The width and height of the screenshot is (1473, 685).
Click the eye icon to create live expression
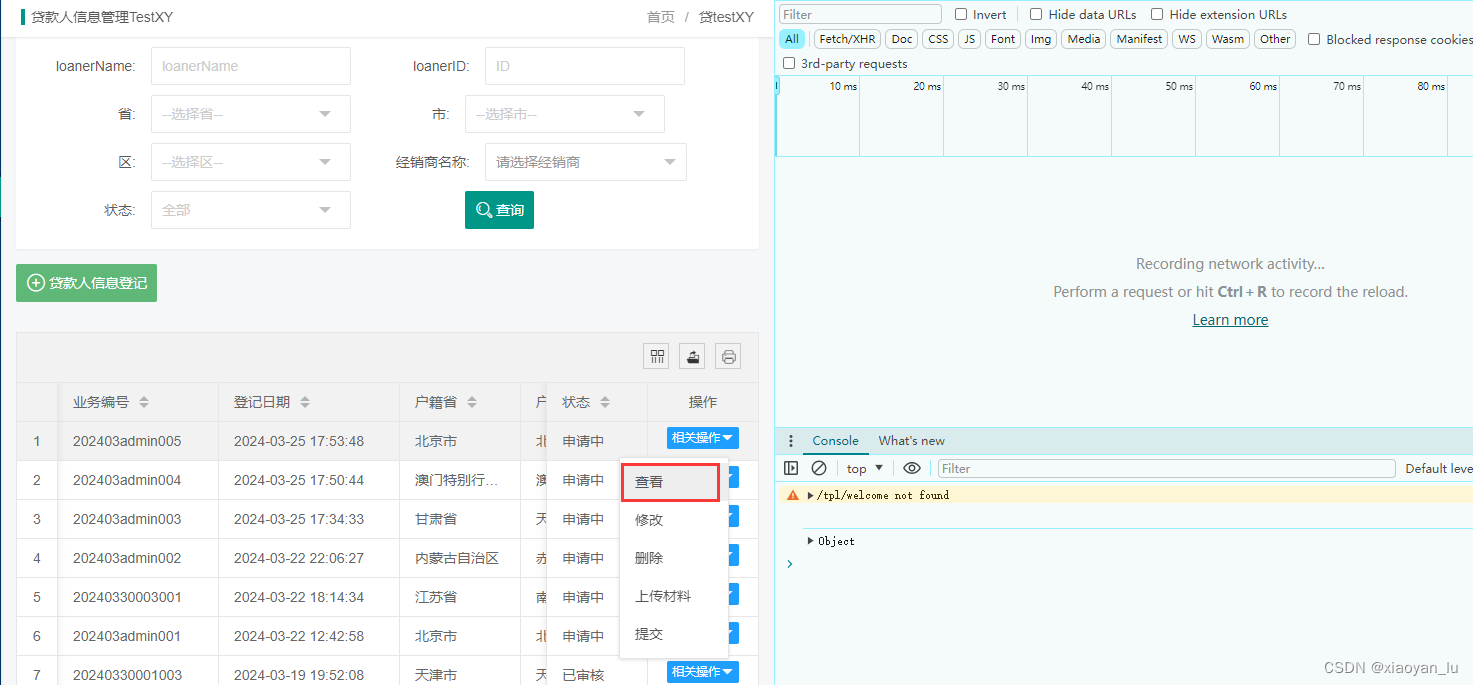pyautogui.click(x=911, y=467)
